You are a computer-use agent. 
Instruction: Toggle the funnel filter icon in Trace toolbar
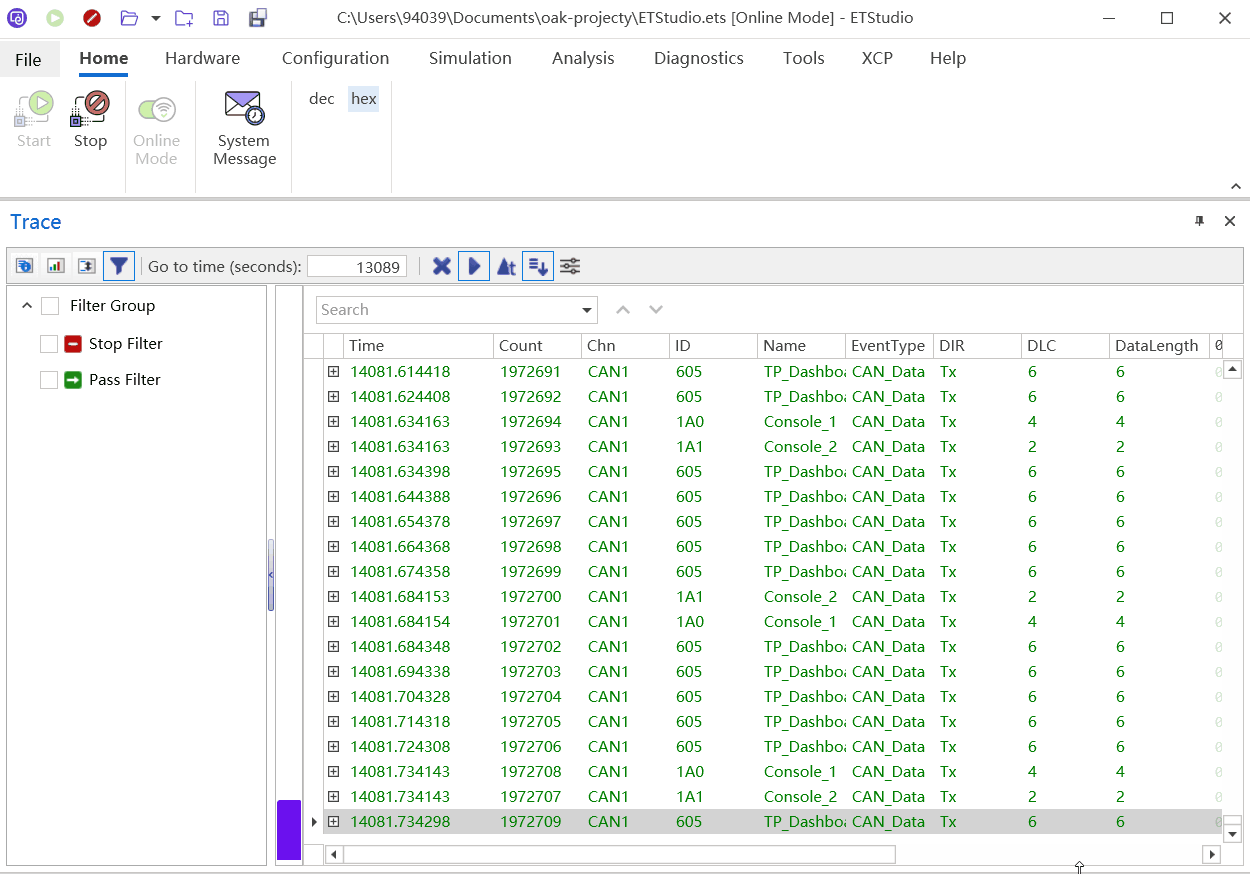(119, 266)
